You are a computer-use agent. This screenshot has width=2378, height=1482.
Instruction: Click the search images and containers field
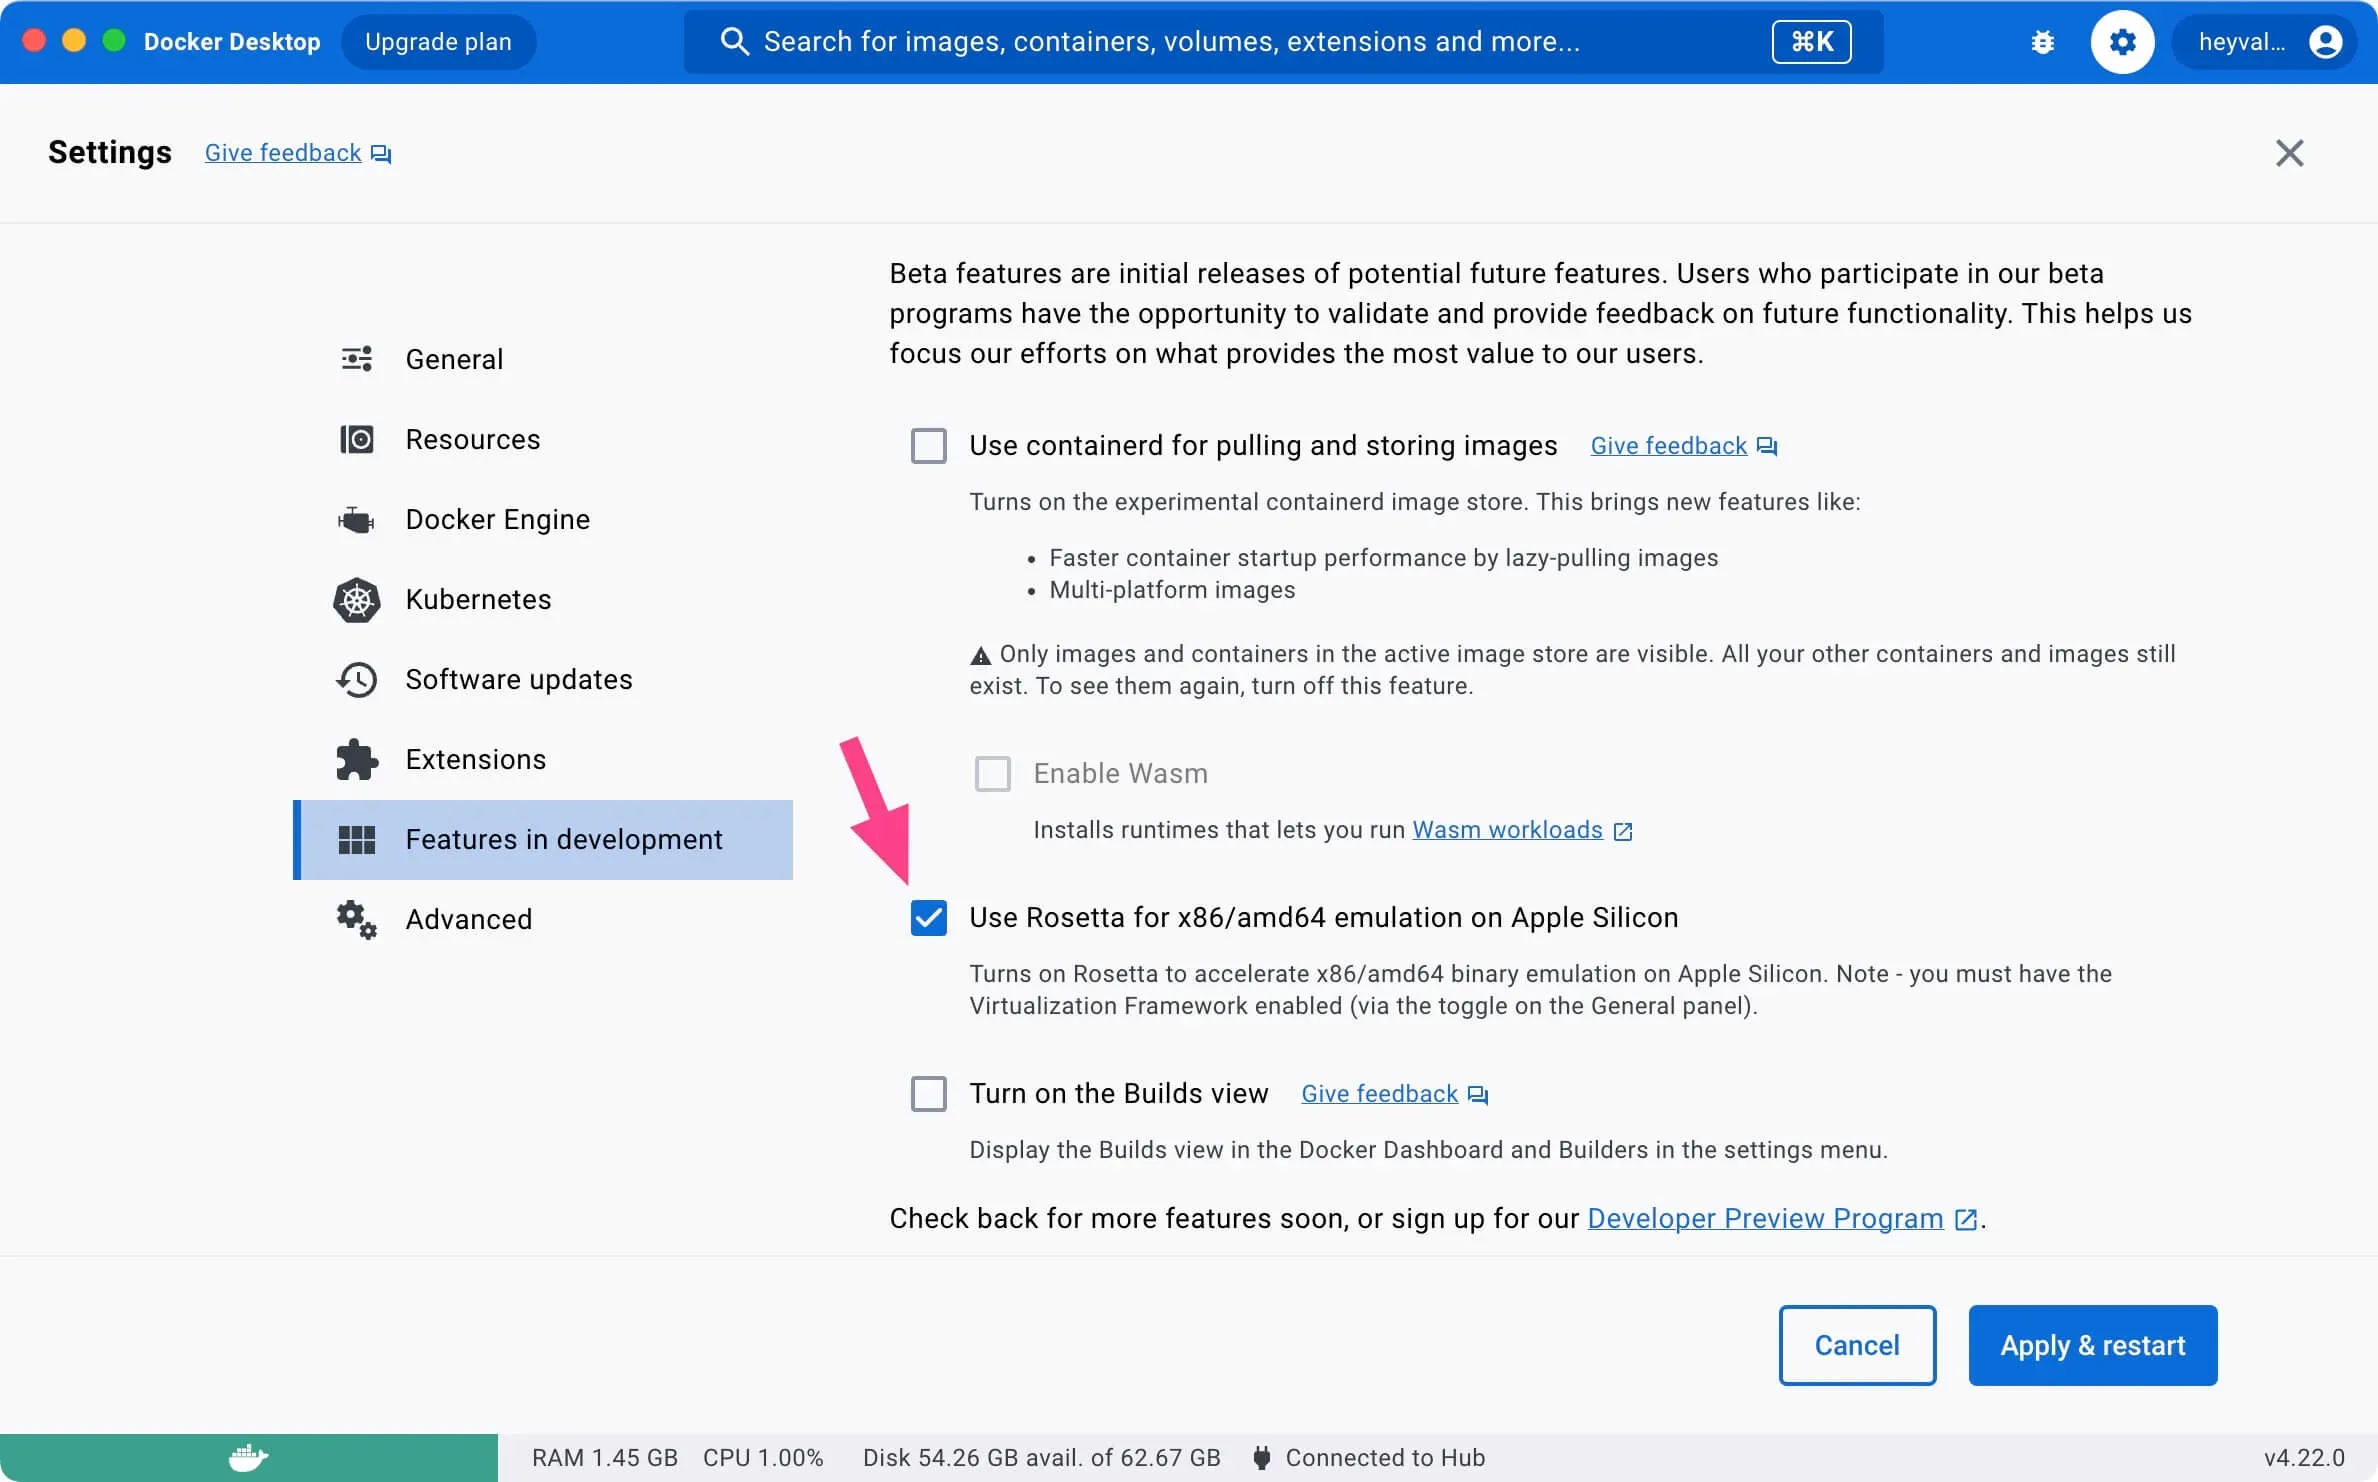tap(1283, 42)
